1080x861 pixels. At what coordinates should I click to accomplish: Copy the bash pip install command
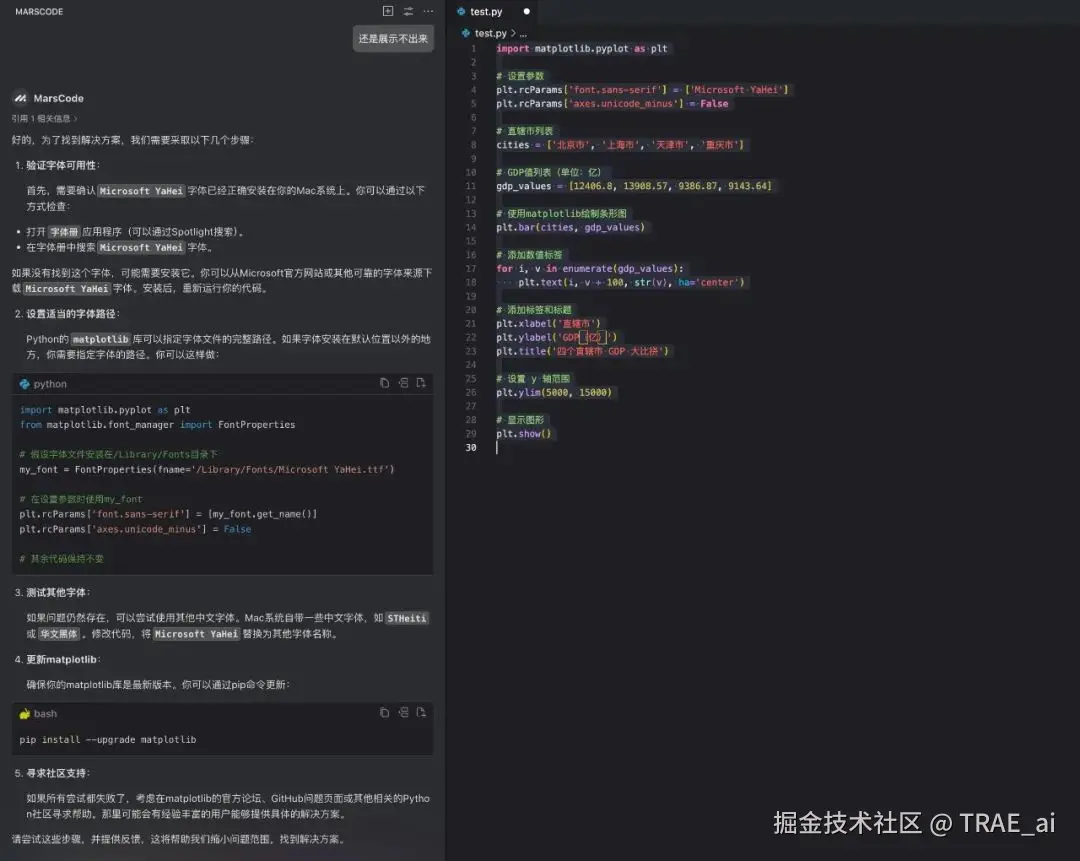385,712
